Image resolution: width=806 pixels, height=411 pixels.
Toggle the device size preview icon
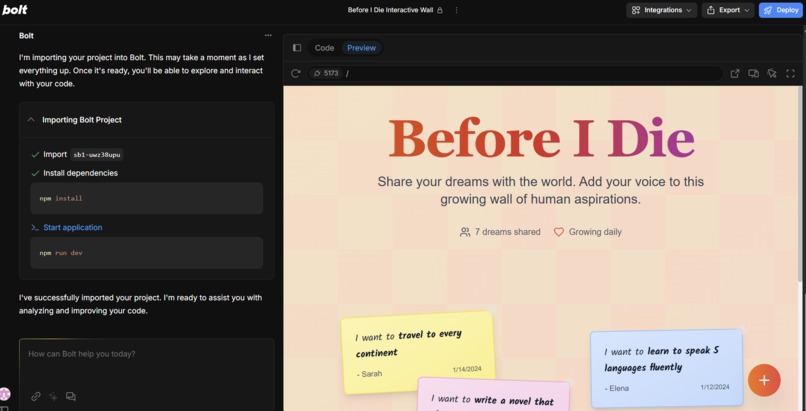pos(754,73)
